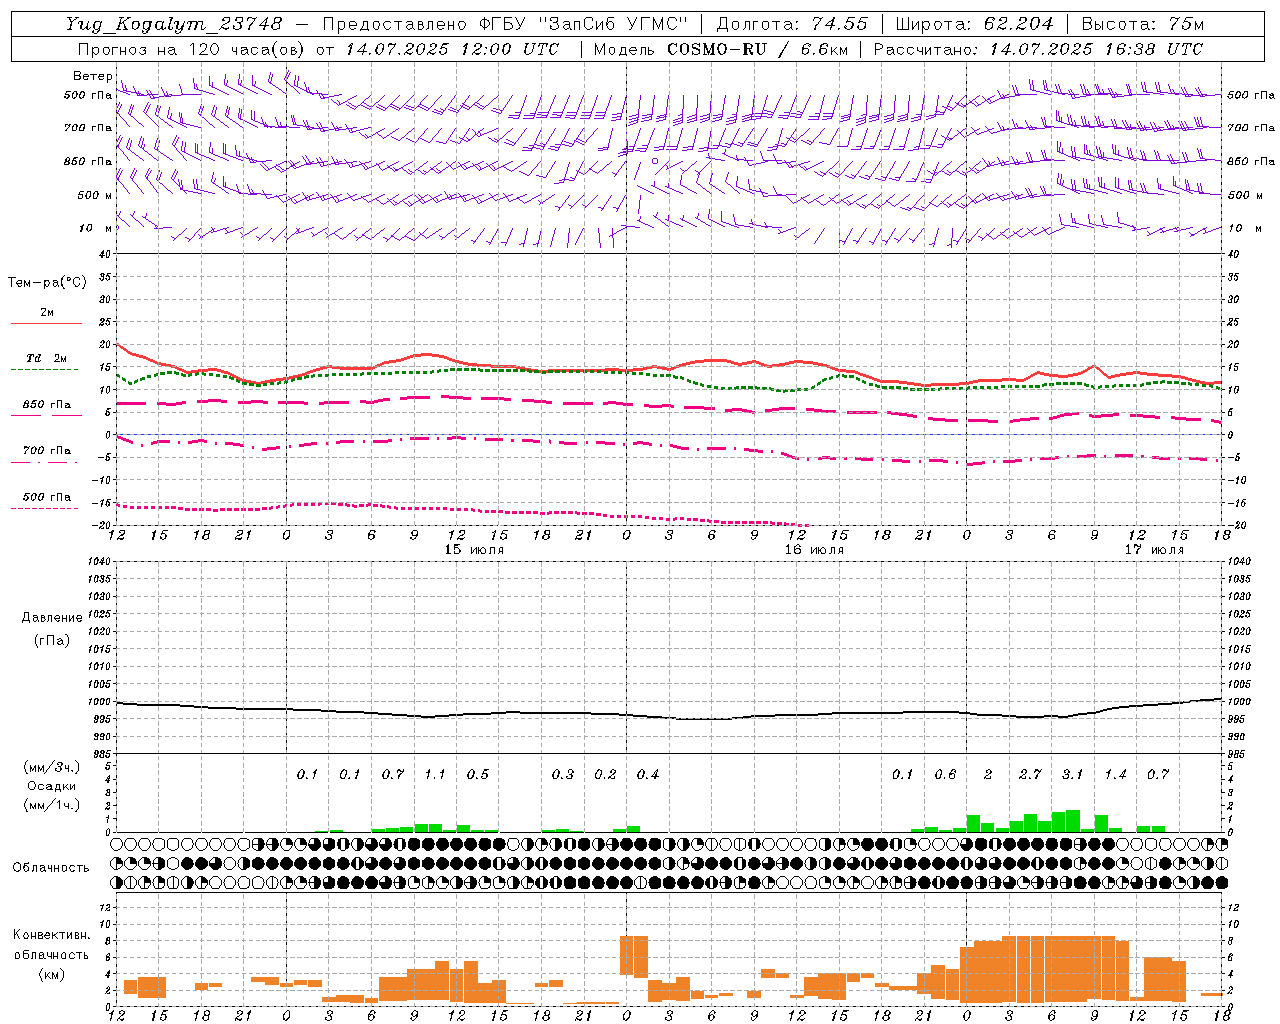Select the (мм/1ч.) unit label
1280x1024 pixels.
click(x=52, y=805)
